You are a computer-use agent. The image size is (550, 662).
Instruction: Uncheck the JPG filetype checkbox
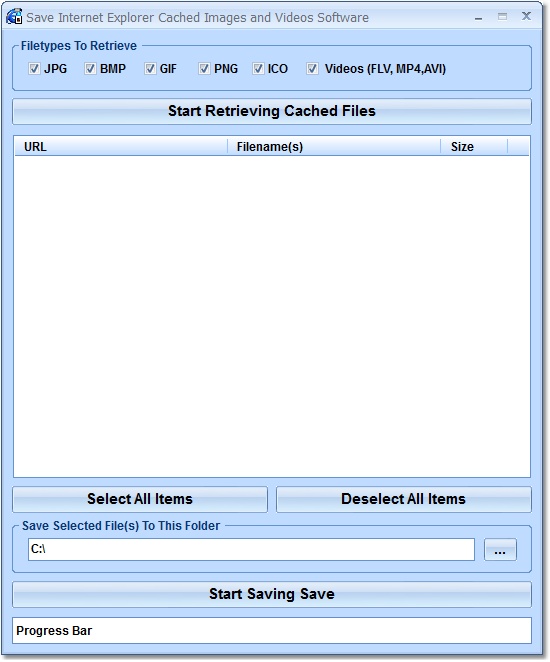34,68
